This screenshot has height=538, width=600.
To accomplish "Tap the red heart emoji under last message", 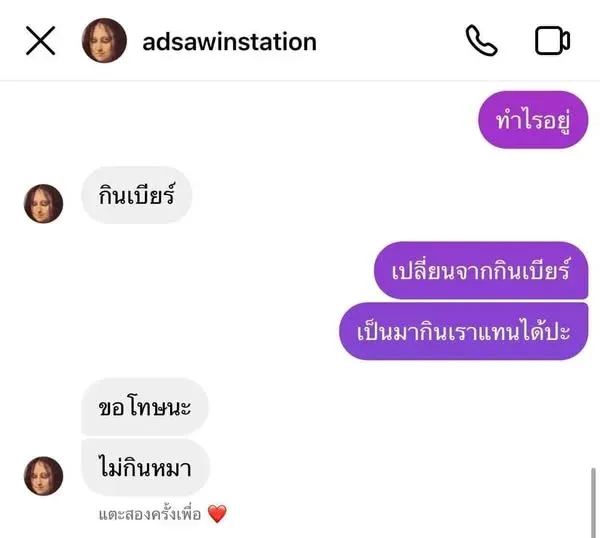I will click(217, 514).
